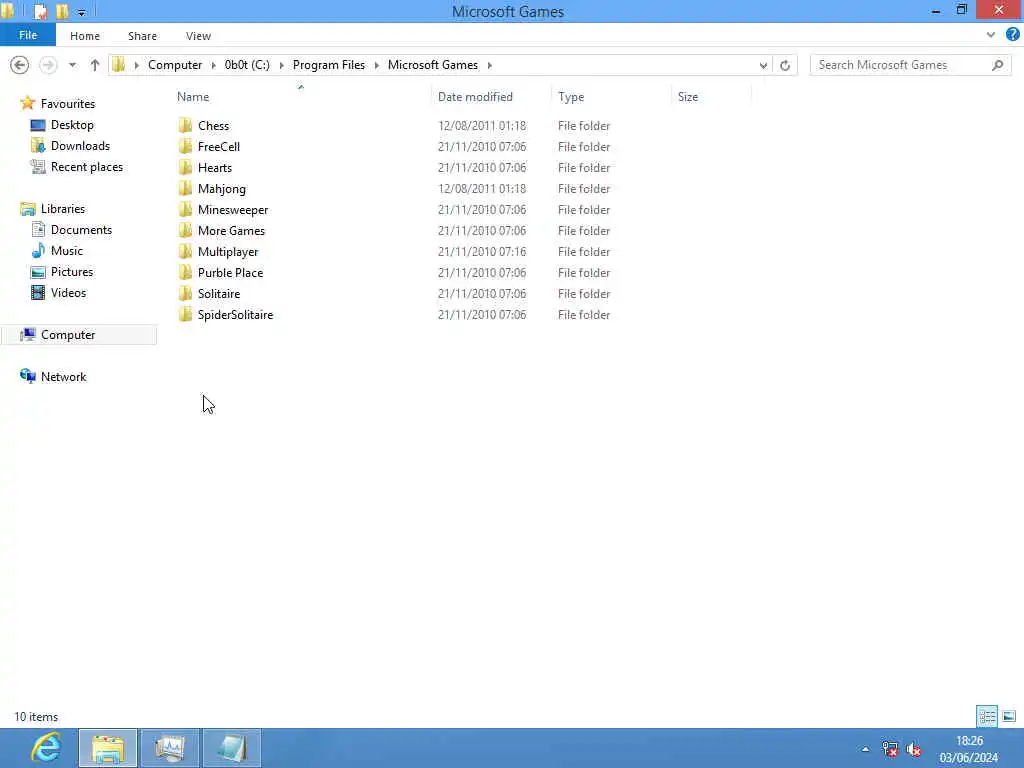The image size is (1024, 768).
Task: Navigate to Computer in address bar
Action: tap(175, 65)
